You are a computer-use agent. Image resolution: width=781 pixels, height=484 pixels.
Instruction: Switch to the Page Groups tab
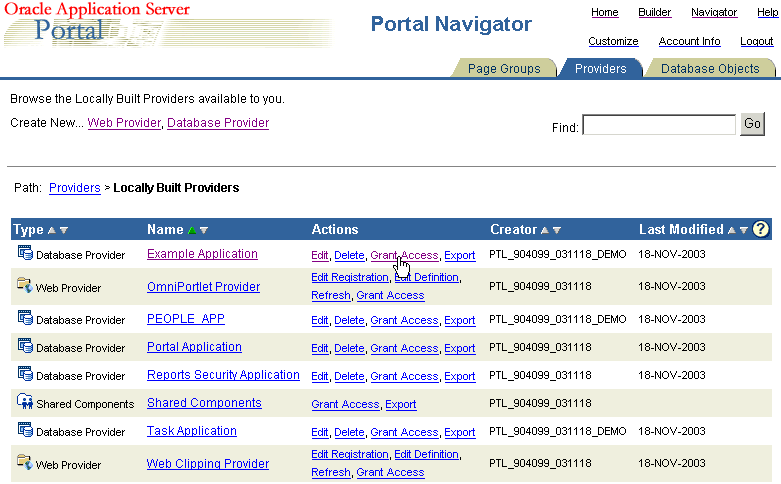504,68
